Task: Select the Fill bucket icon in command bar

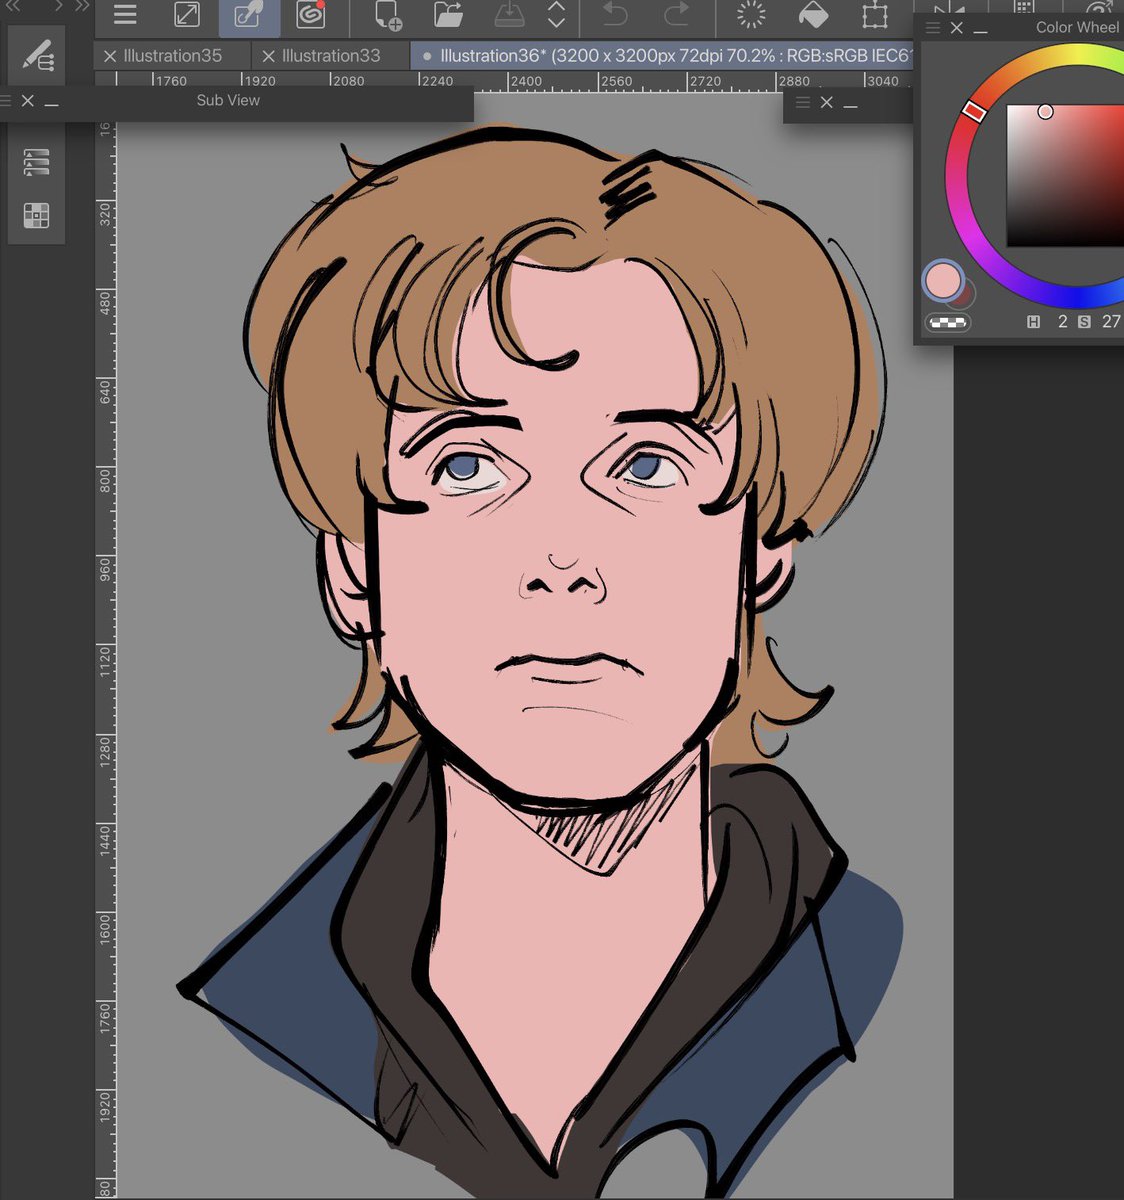Action: (813, 15)
